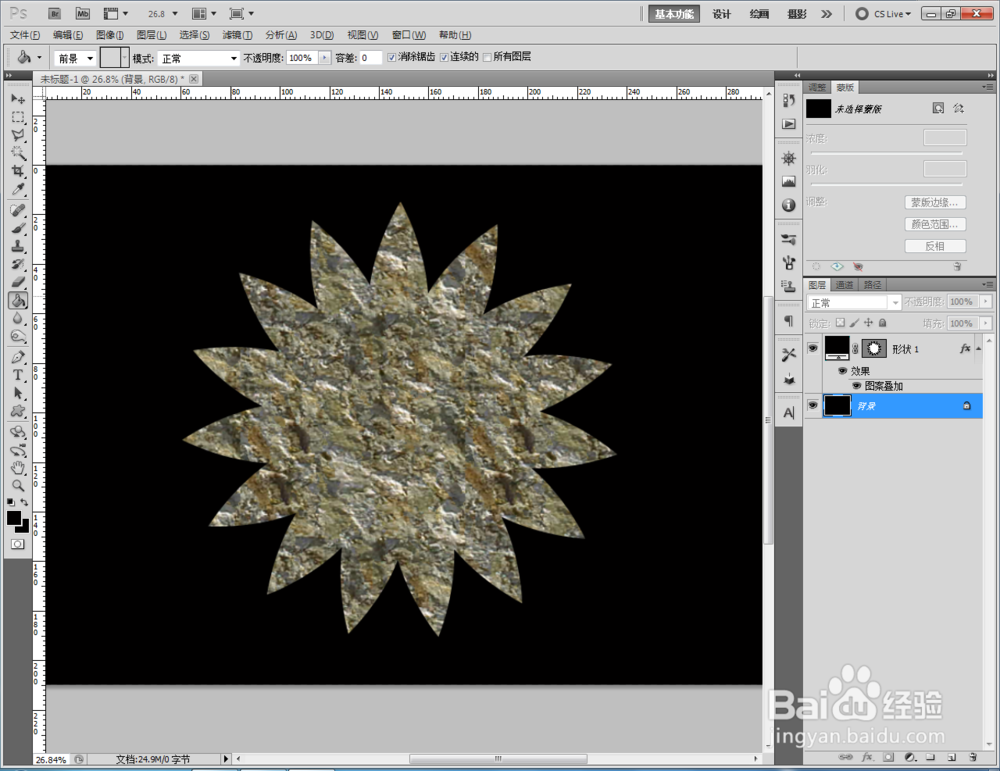Open the Histogram panel icon
Image resolution: width=1000 pixels, height=771 pixels.
(789, 182)
